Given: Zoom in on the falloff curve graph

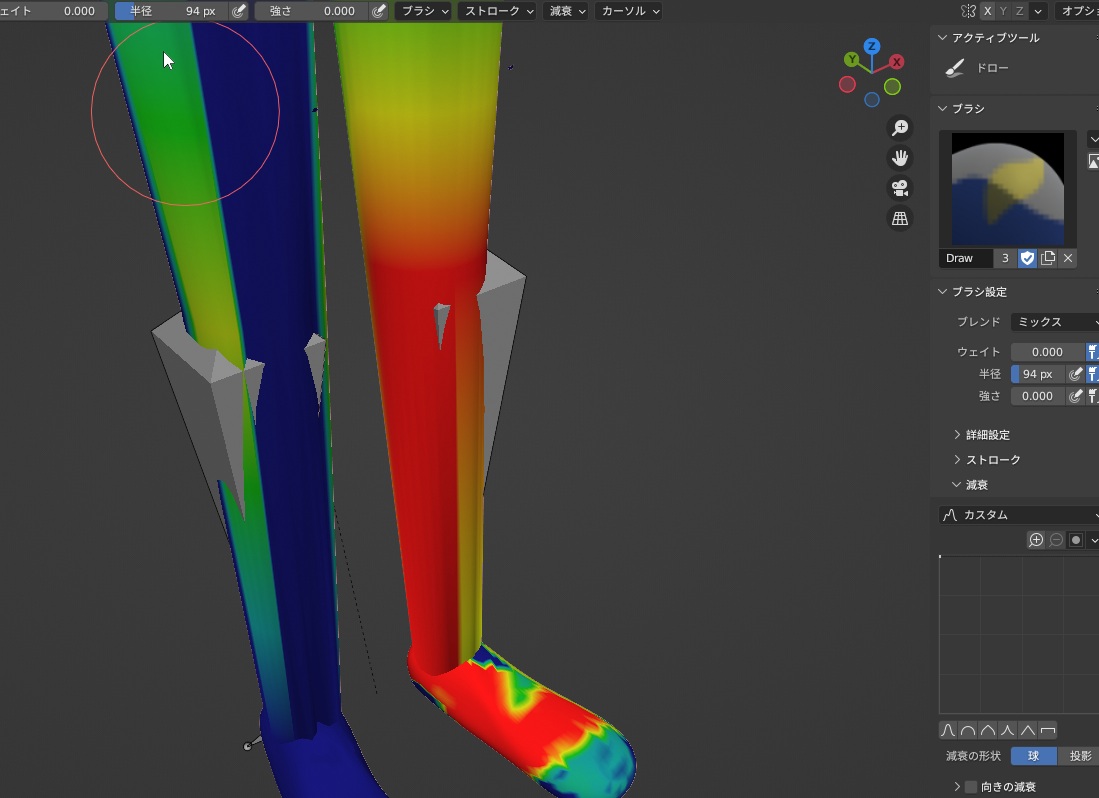Looking at the screenshot, I should coord(1036,540).
